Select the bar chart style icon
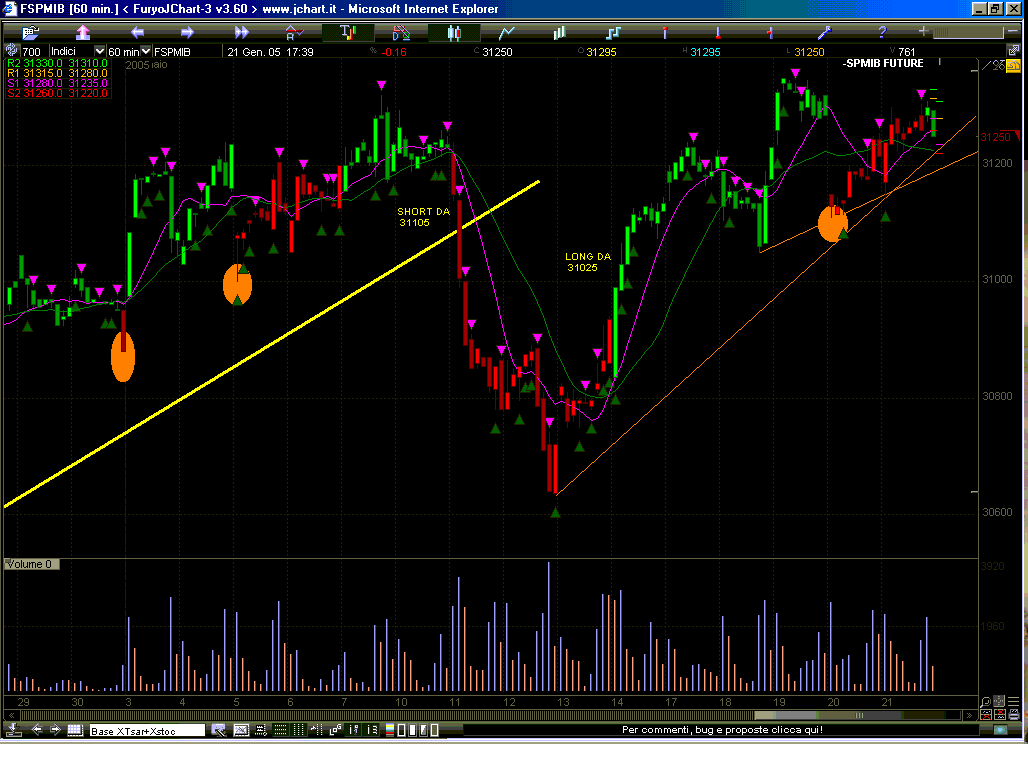Image resolution: width=1028 pixels, height=772 pixels. click(560, 32)
